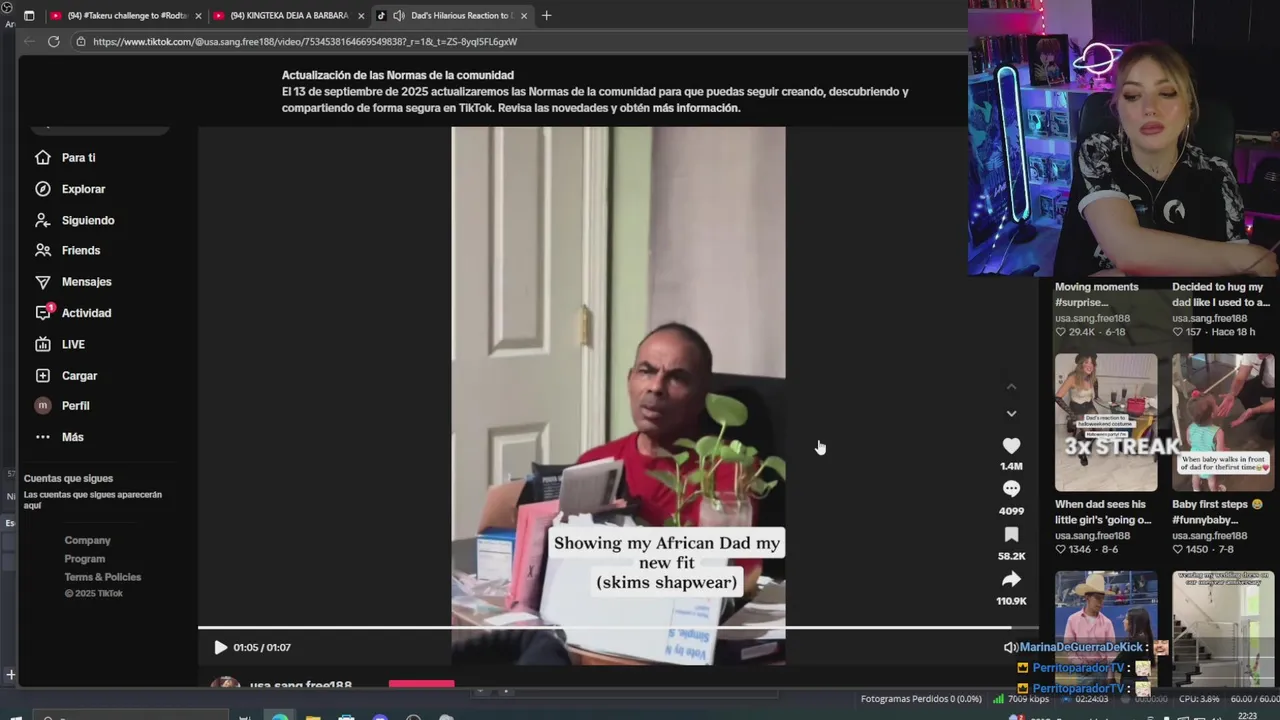1280x720 pixels.
Task: Click the plus icon at sidebar bottom-left
Action: [10, 675]
